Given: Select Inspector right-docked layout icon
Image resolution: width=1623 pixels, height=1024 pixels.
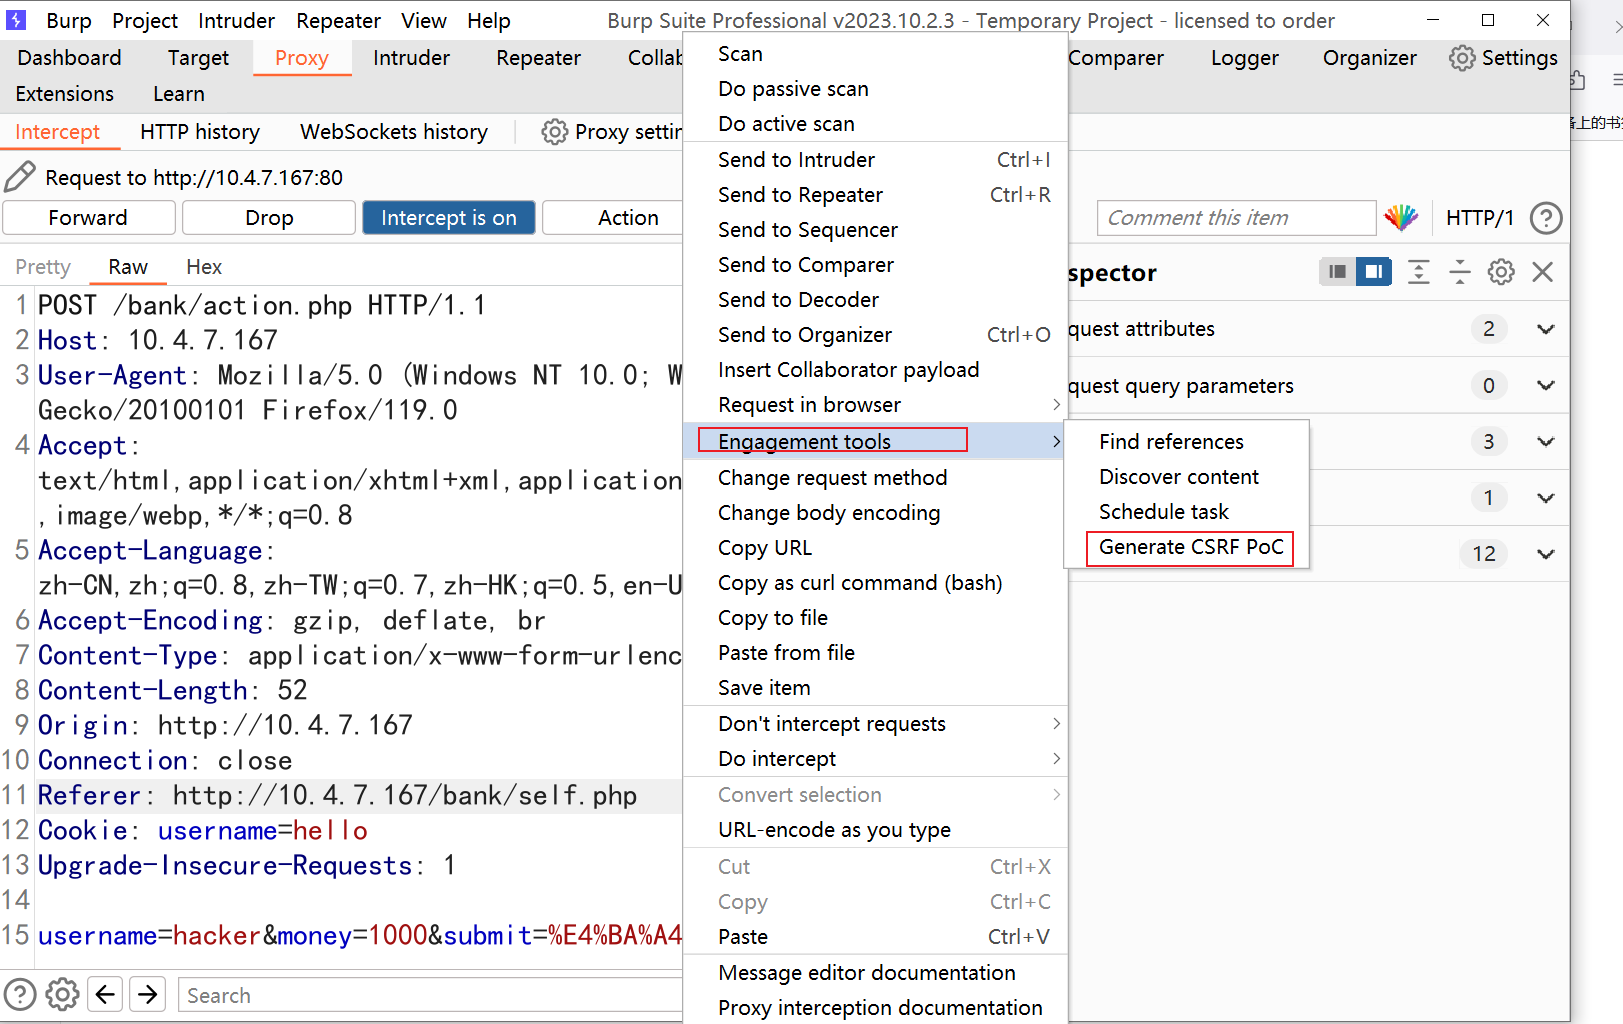Looking at the screenshot, I should 1374,272.
